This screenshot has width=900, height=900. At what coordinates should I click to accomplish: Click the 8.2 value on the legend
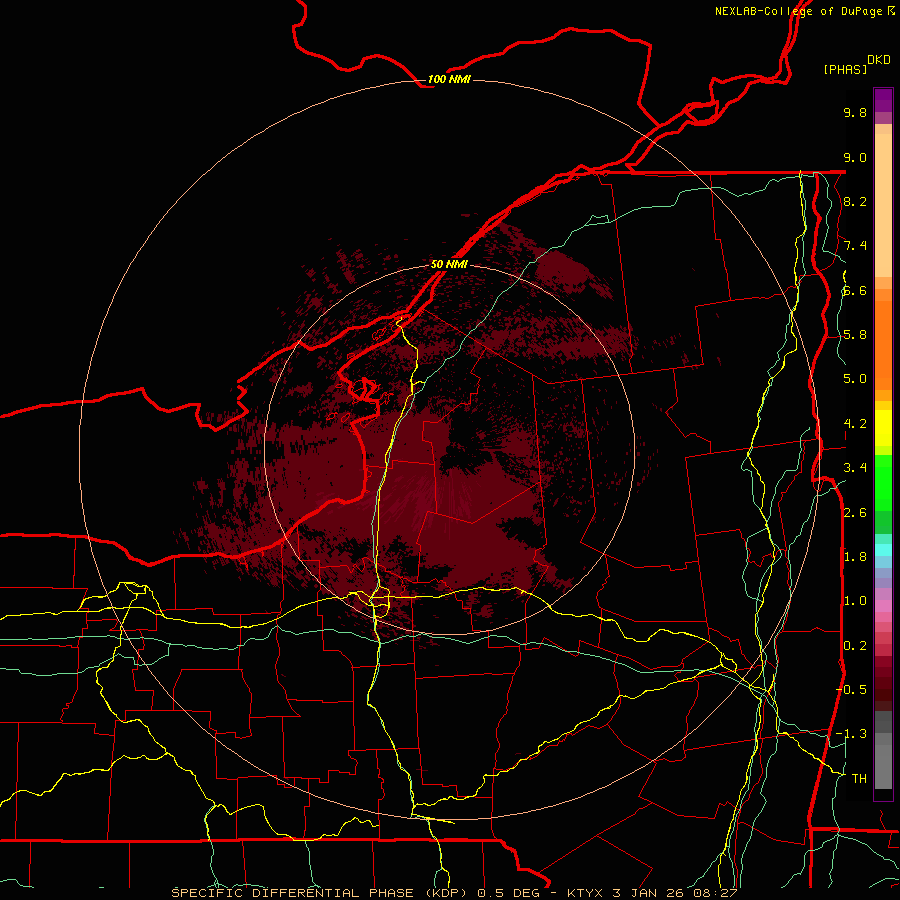pos(855,201)
